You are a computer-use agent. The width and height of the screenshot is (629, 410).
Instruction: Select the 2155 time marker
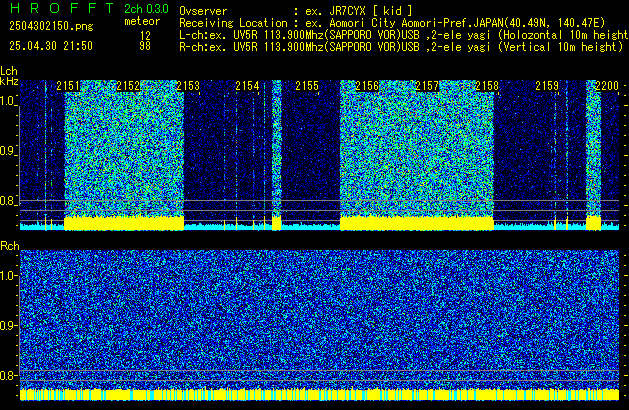click(307, 86)
